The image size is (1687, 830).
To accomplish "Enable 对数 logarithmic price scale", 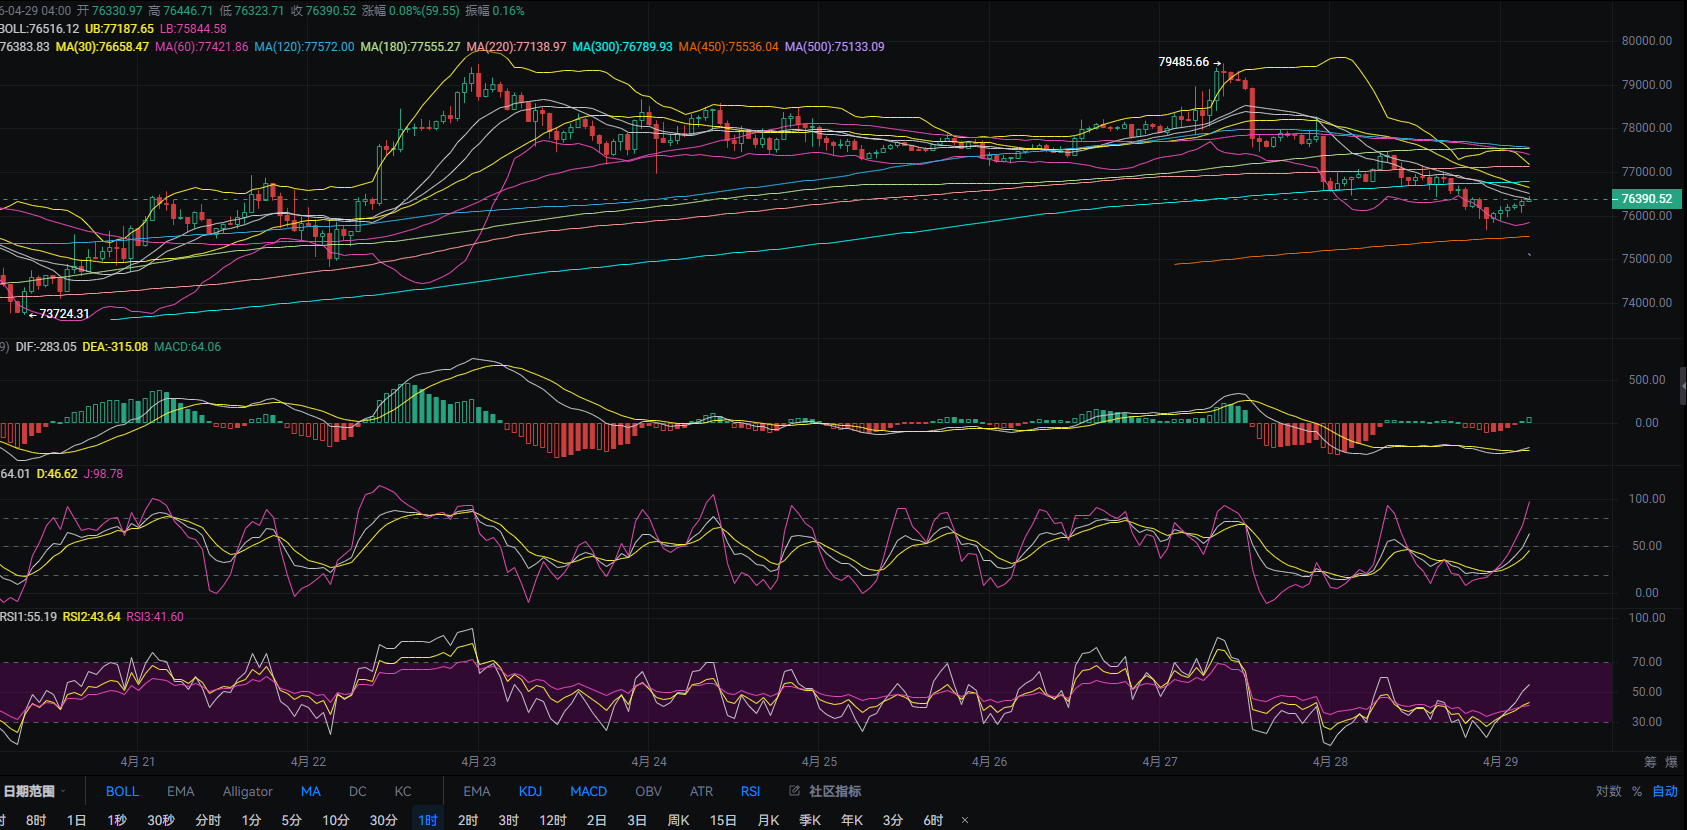I will click(x=1608, y=791).
